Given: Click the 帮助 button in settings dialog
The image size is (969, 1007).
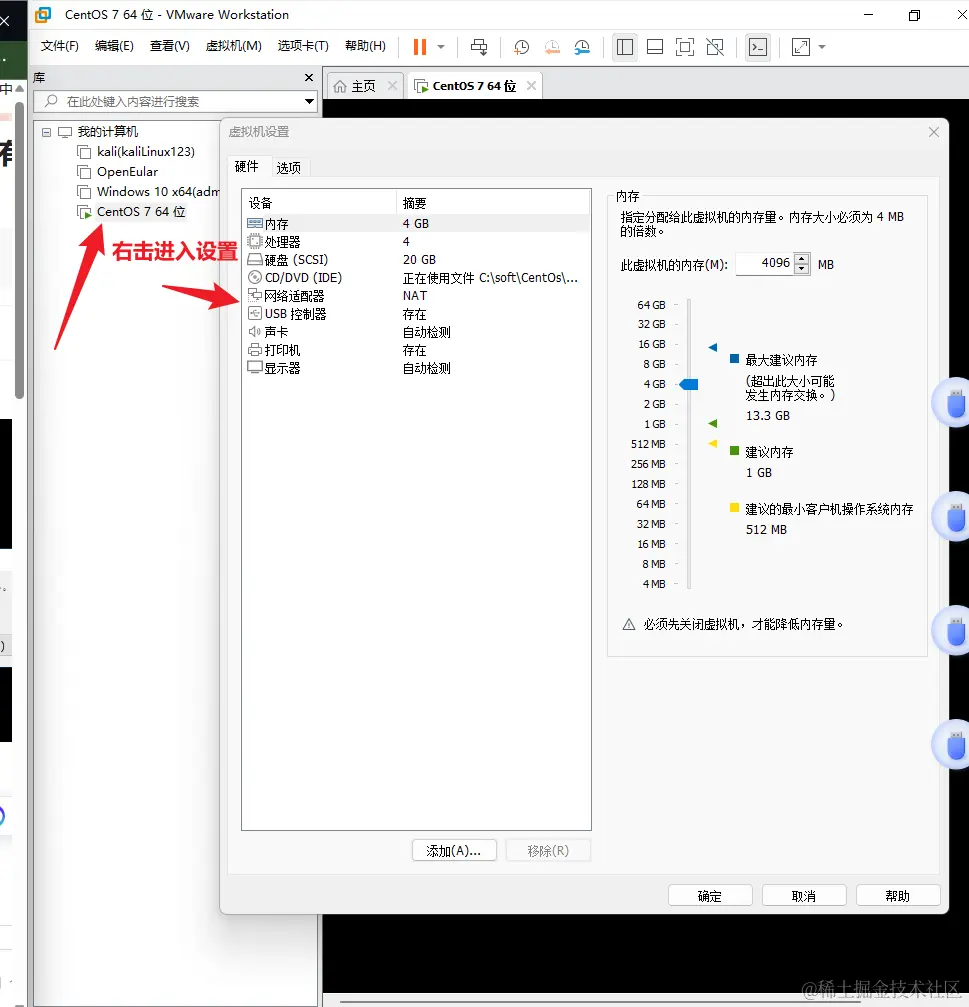Looking at the screenshot, I should [x=898, y=895].
